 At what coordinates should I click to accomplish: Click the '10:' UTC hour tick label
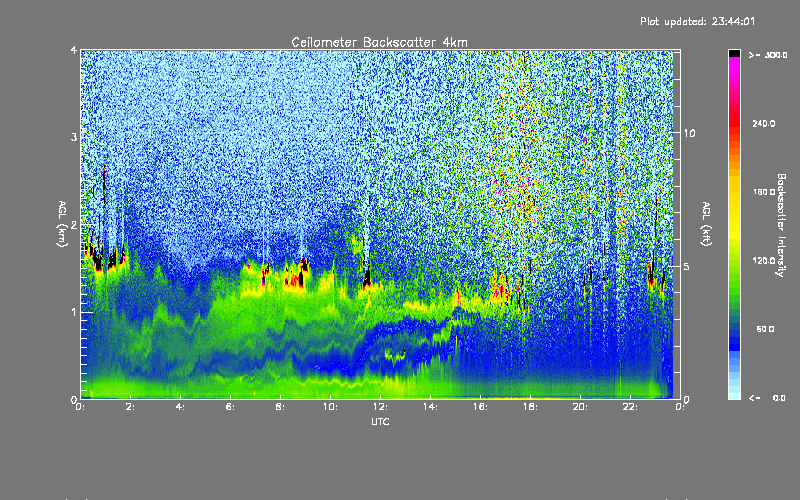click(330, 407)
